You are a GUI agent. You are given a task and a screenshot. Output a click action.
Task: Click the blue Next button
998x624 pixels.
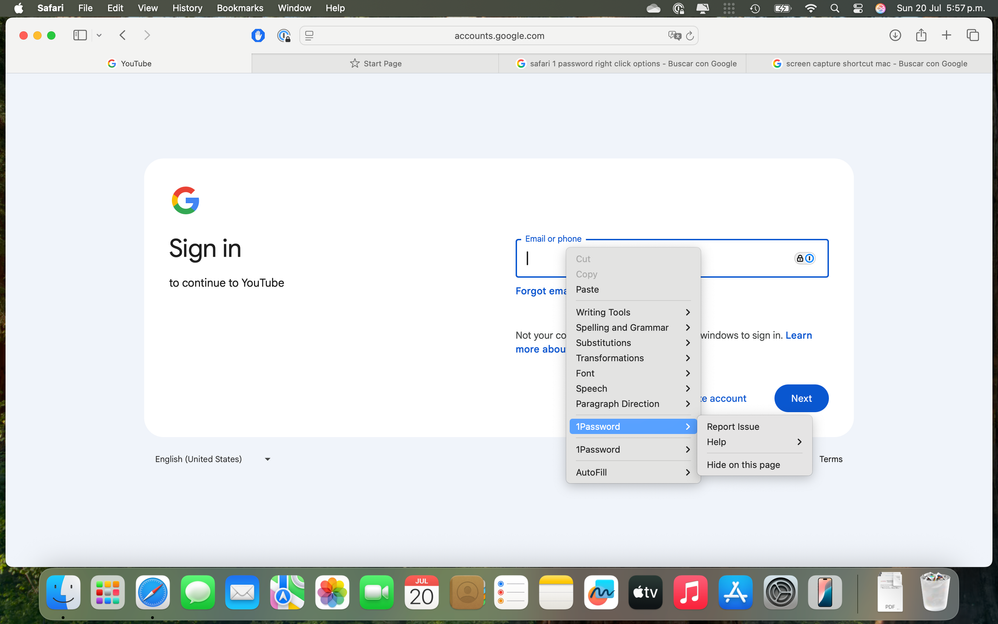click(801, 399)
